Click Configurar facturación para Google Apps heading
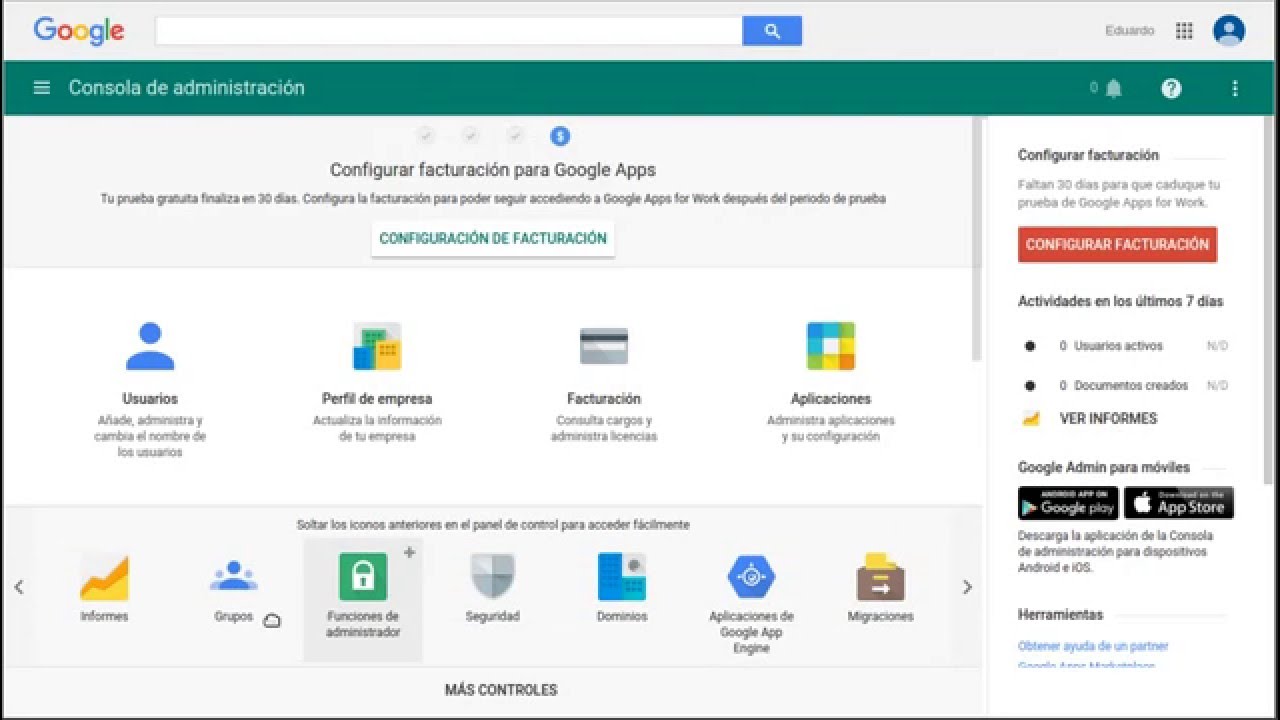1280x720 pixels. [493, 170]
